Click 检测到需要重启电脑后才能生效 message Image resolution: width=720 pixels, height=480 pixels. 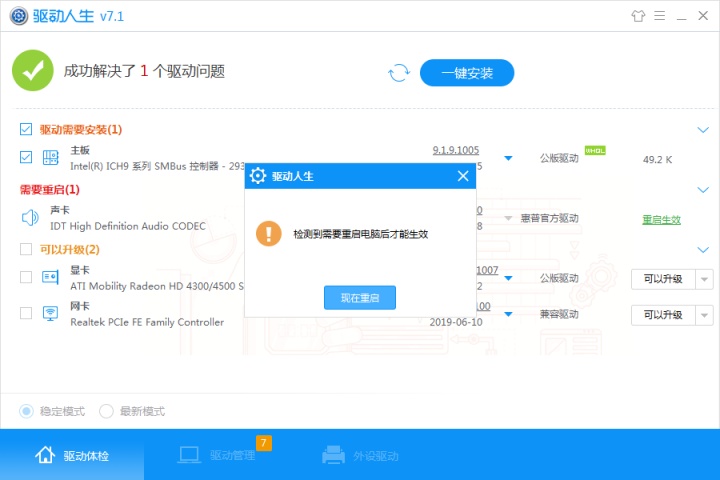pos(360,234)
